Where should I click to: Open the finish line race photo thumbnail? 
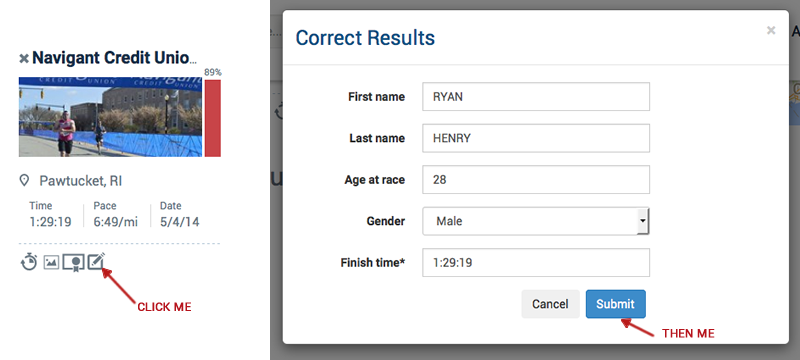[x=110, y=117]
